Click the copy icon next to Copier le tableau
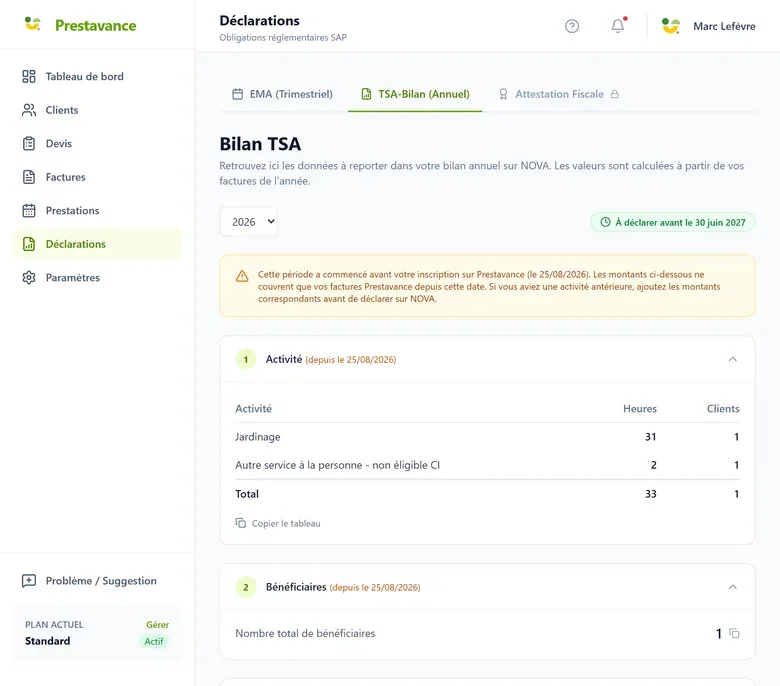 [x=241, y=523]
